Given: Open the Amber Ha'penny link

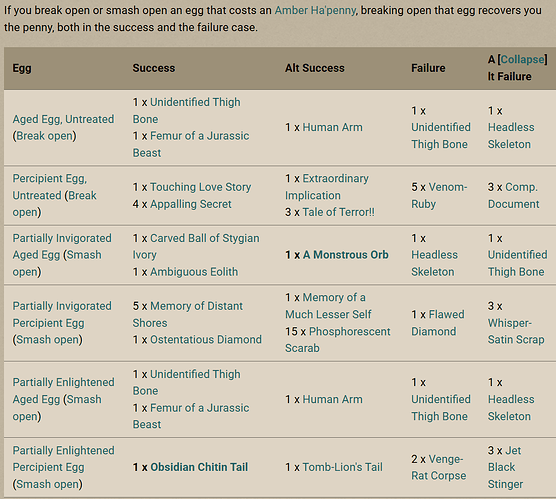Looking at the screenshot, I should 315,10.
